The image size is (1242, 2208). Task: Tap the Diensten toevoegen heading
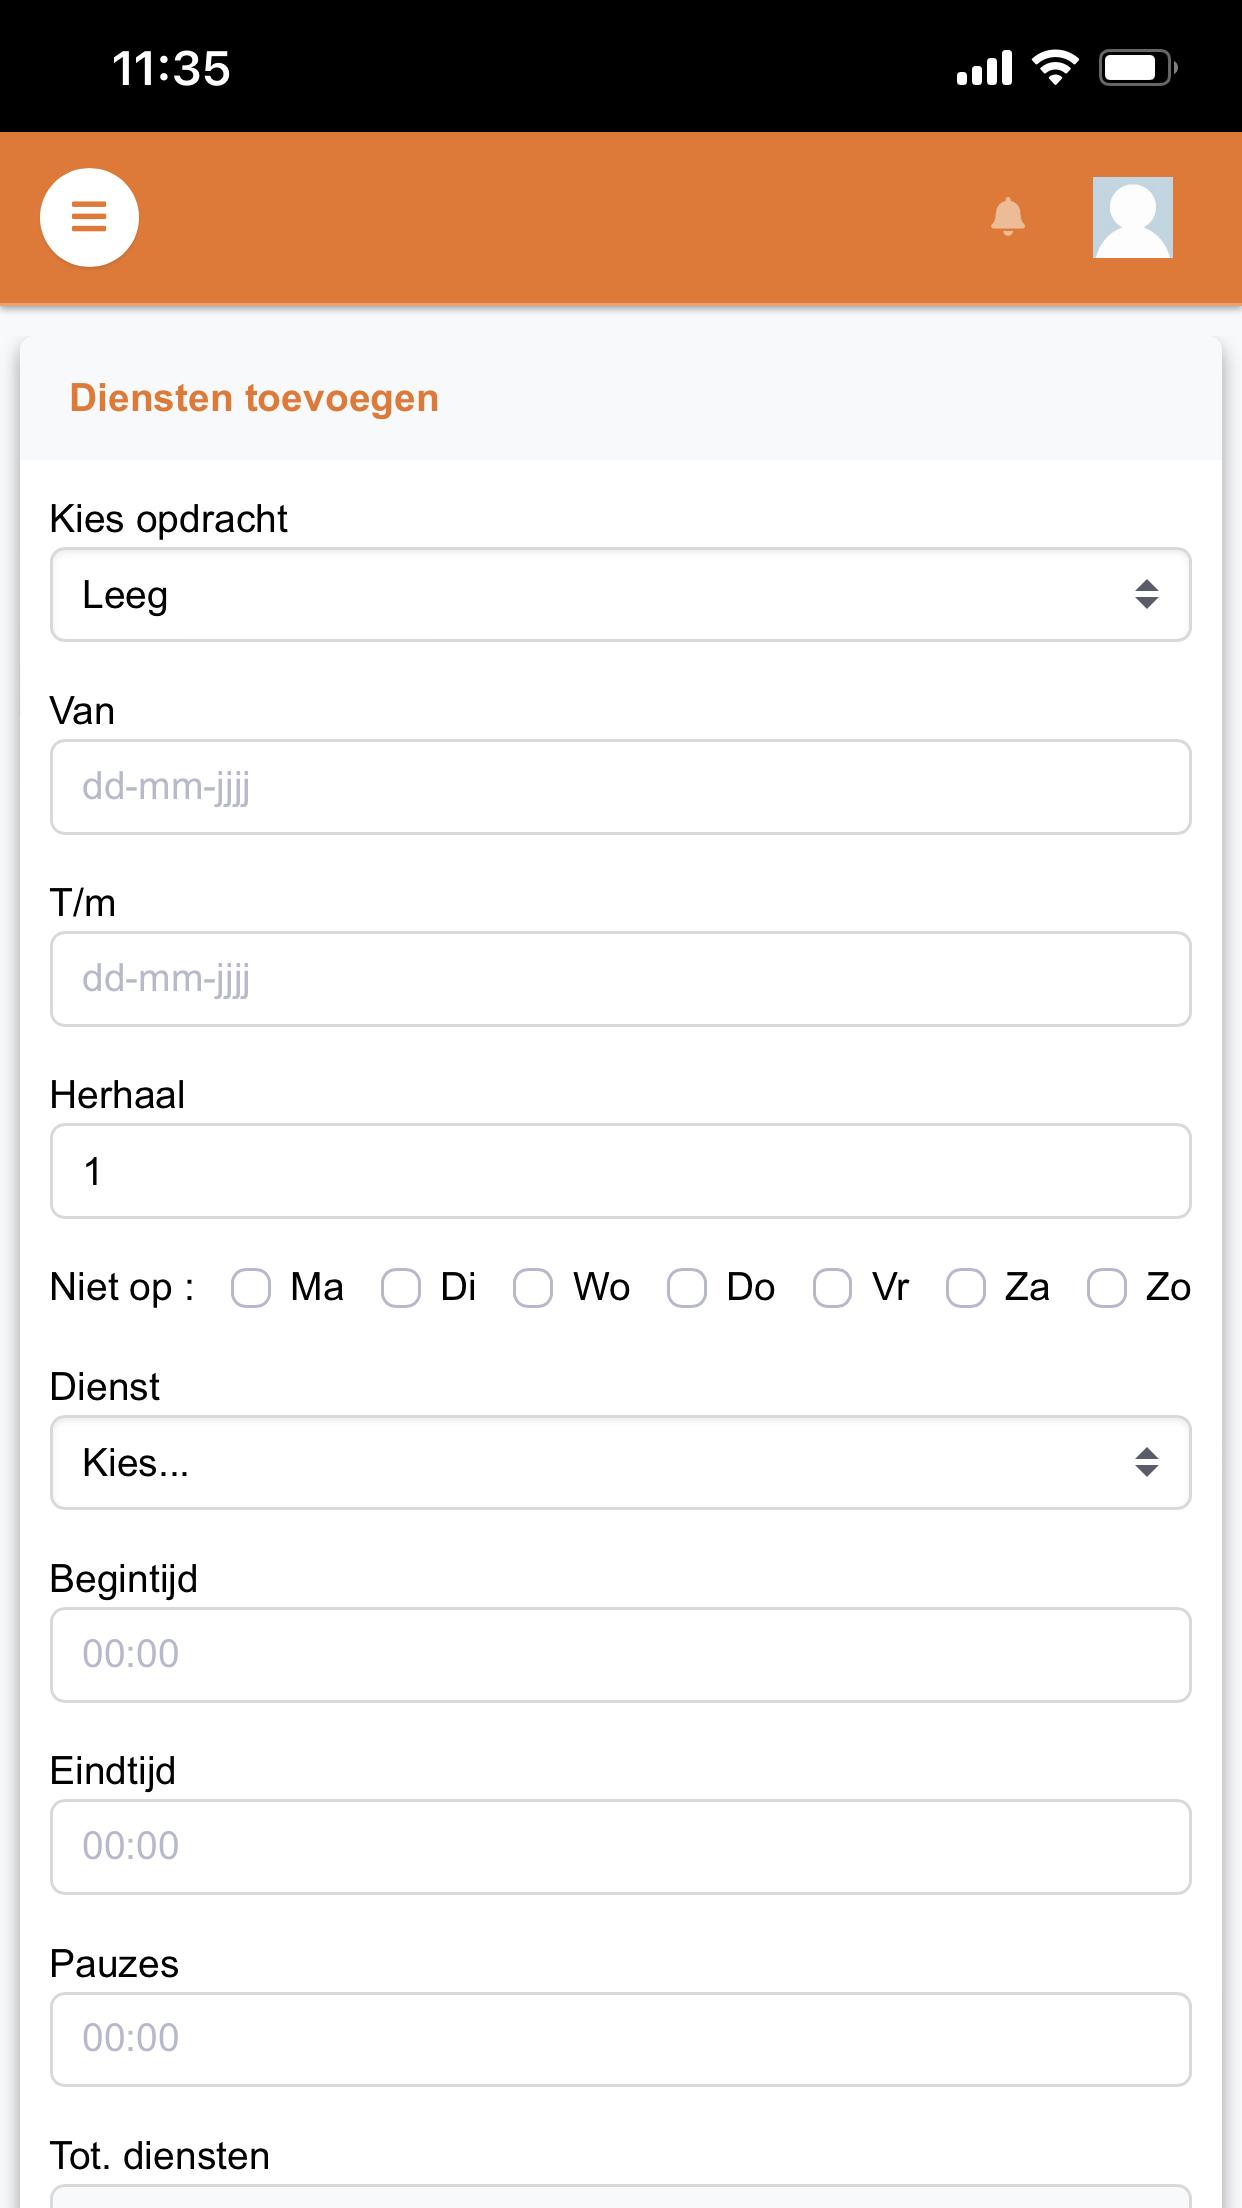tap(254, 398)
